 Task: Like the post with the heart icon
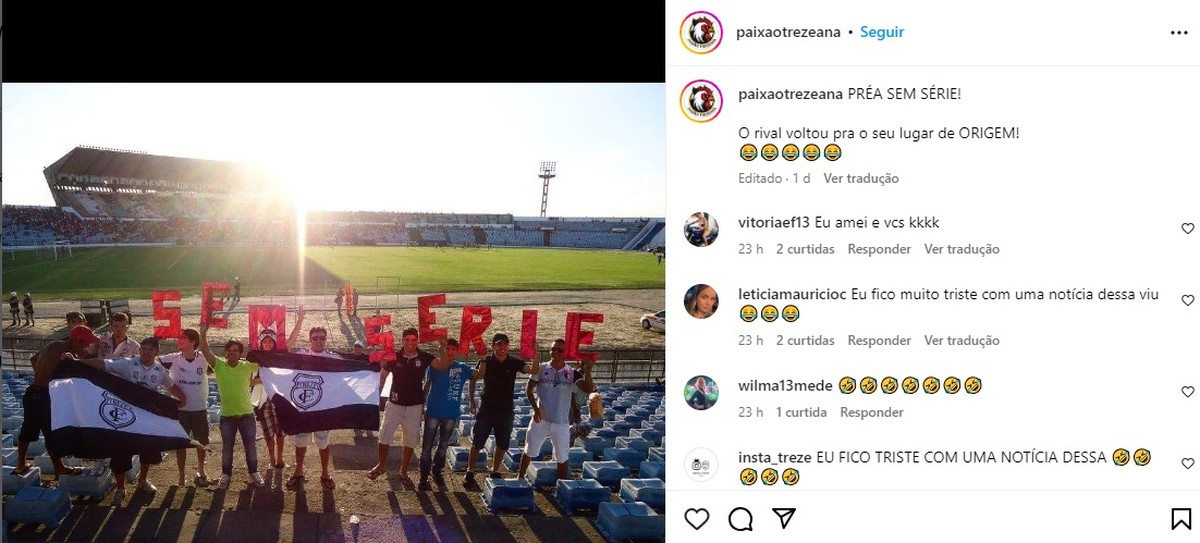click(x=697, y=518)
